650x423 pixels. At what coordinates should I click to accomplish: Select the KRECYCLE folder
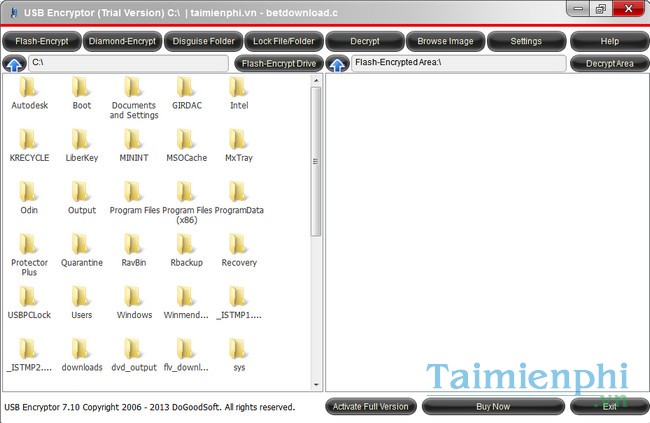click(29, 145)
